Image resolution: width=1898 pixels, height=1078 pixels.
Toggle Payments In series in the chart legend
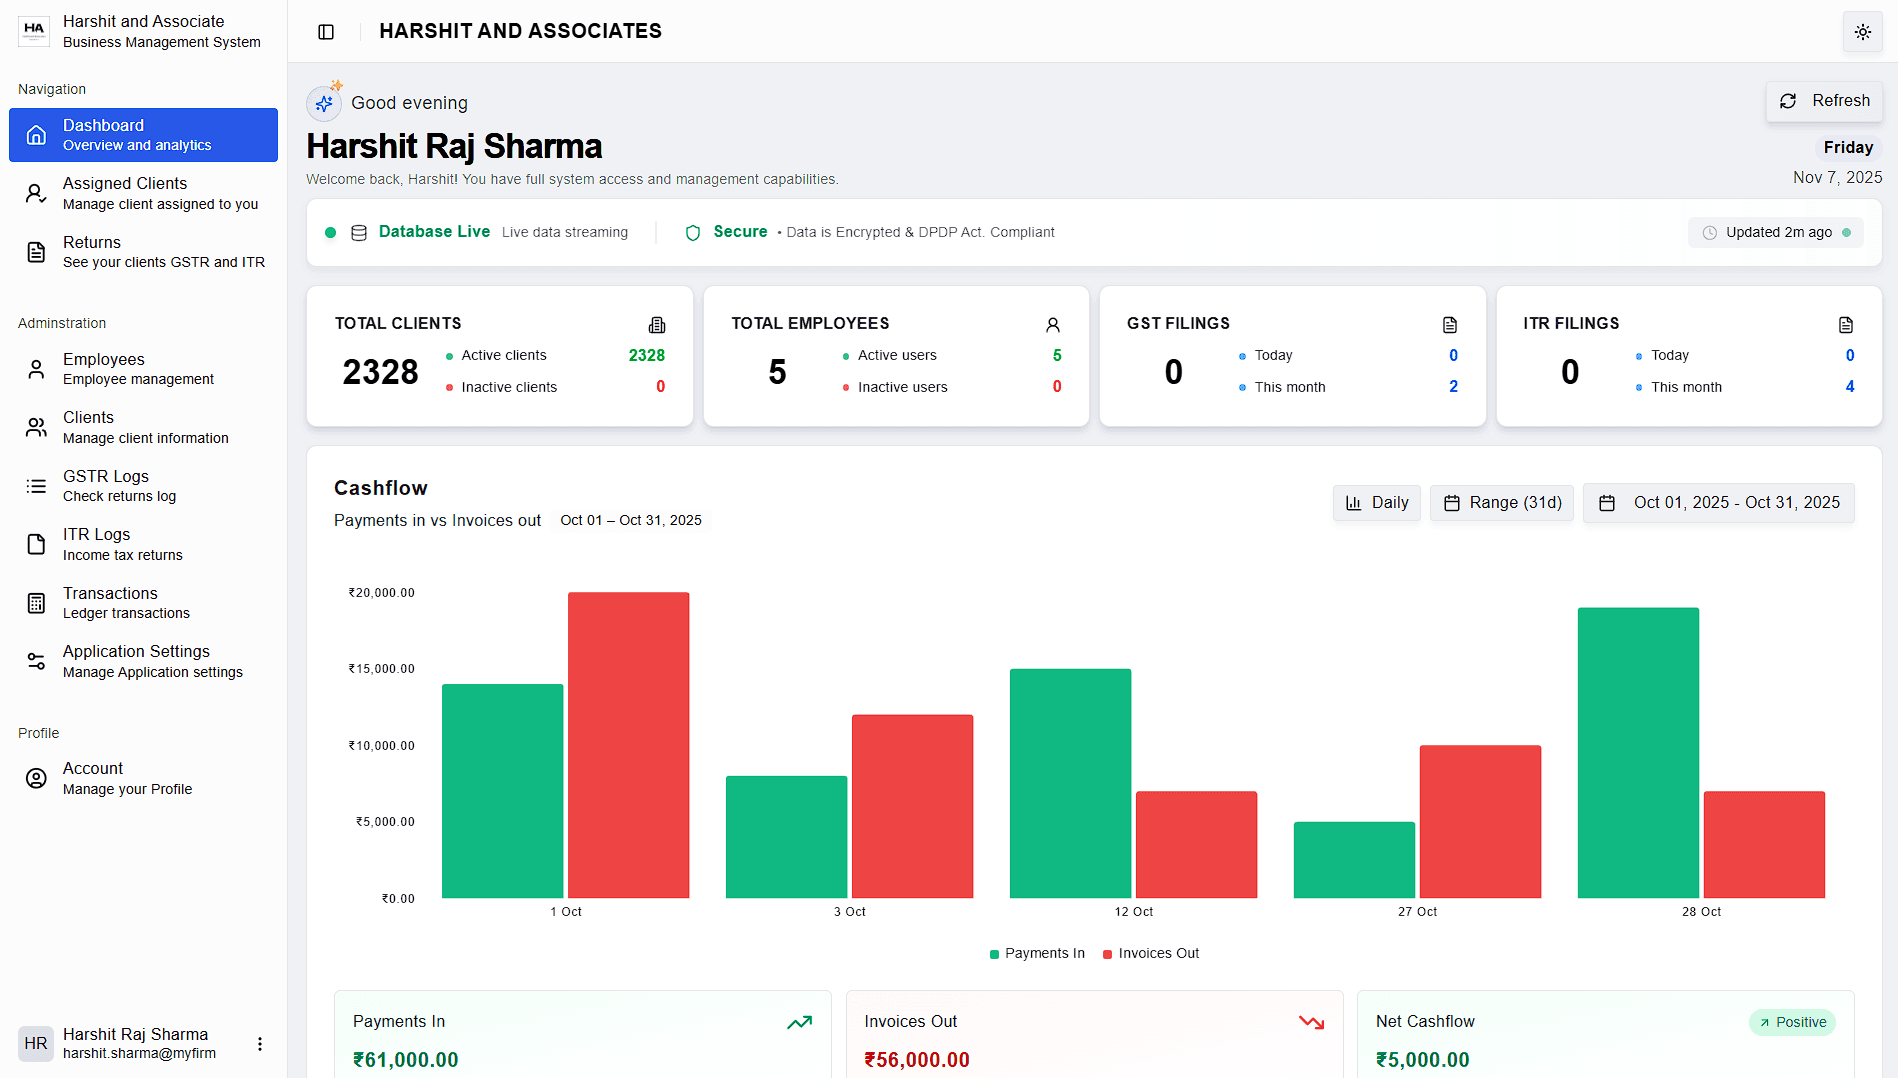pyautogui.click(x=1036, y=953)
